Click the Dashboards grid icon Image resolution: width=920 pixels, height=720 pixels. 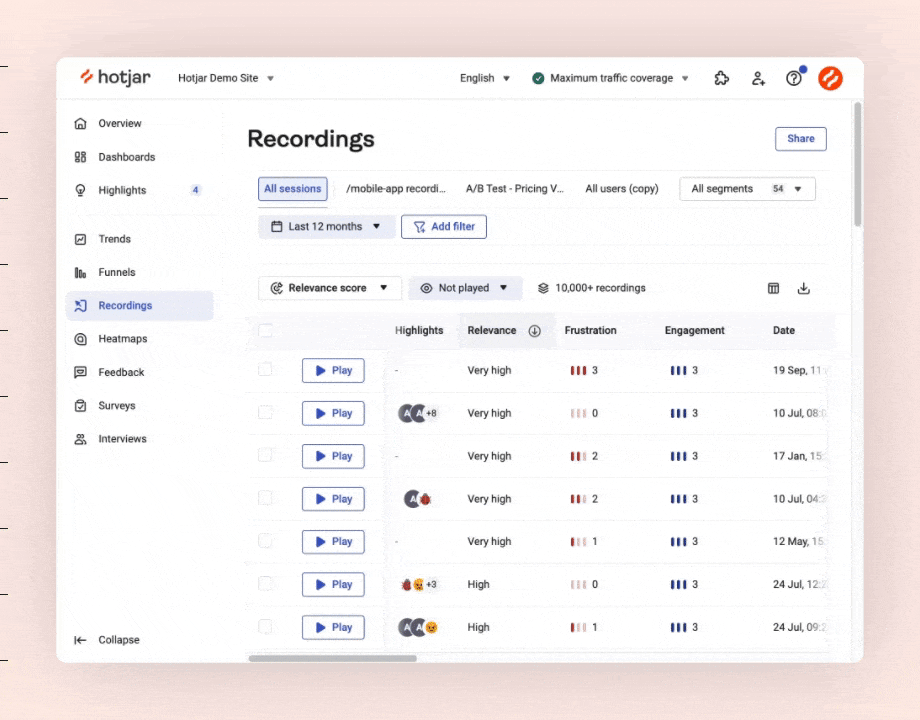click(x=80, y=157)
